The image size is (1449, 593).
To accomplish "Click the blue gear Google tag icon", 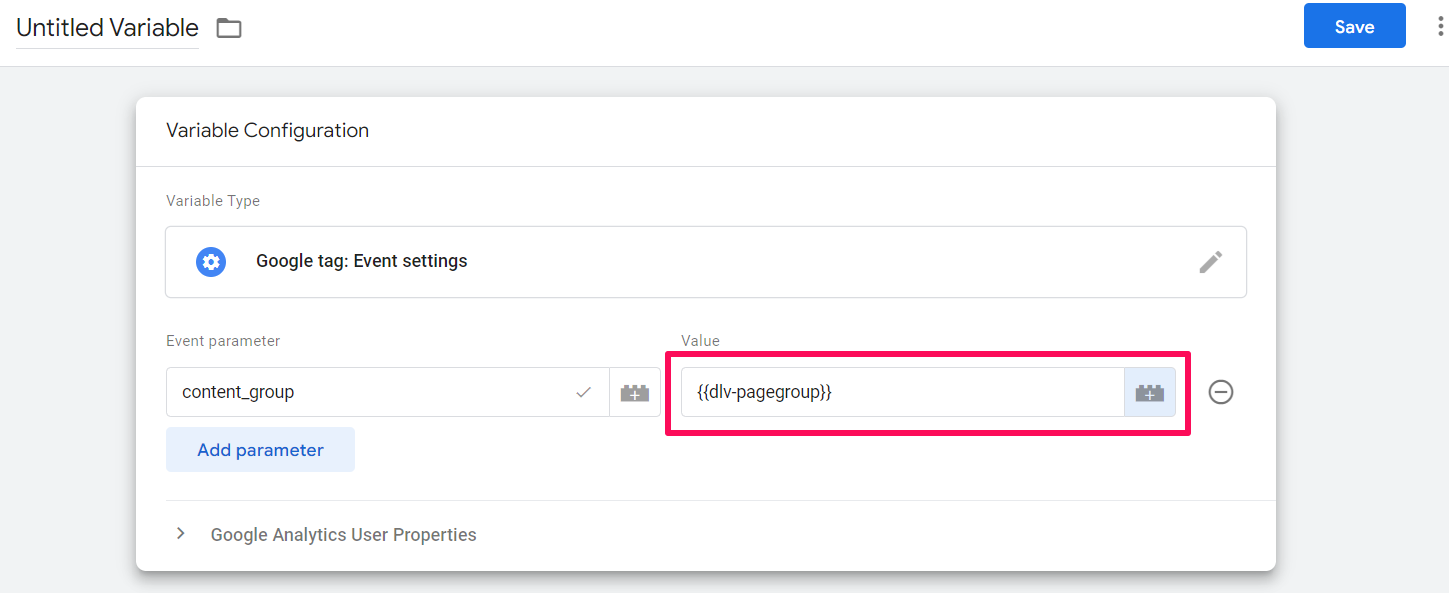I will tap(210, 262).
